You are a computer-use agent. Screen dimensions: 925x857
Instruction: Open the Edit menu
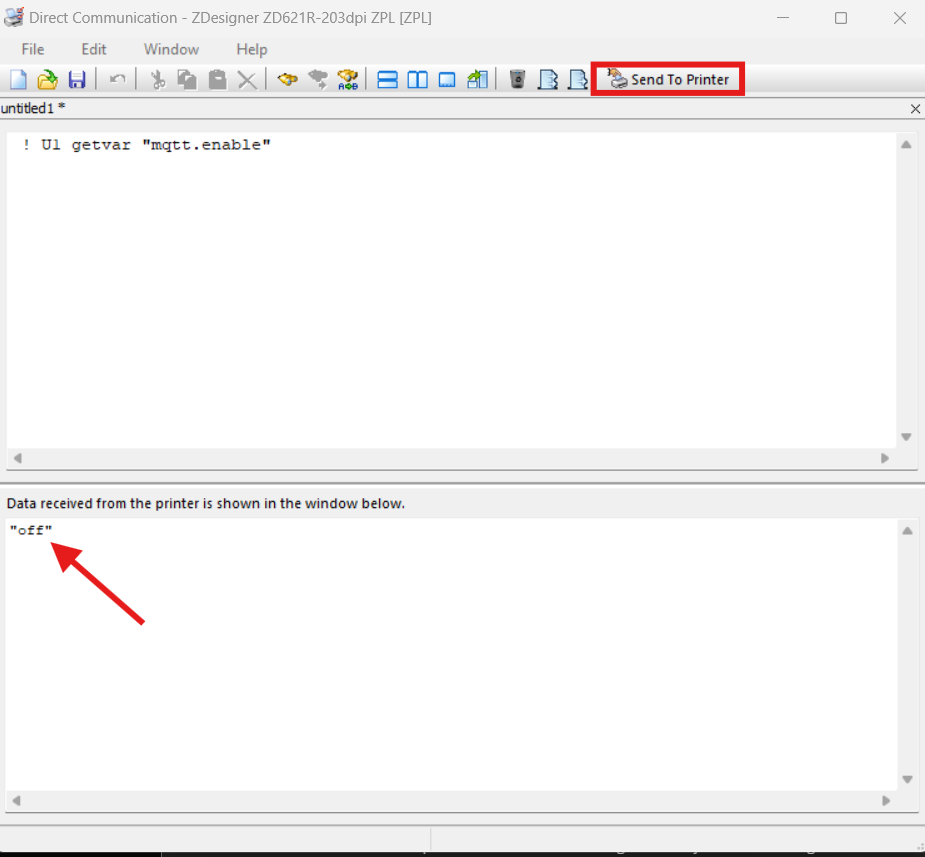tap(94, 49)
